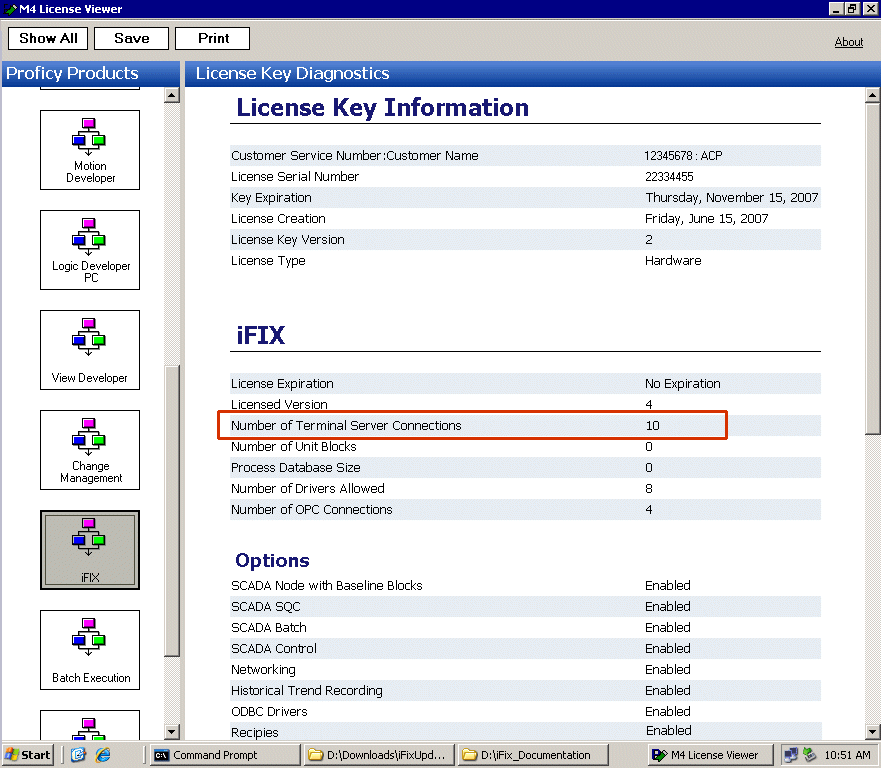Click the network computers tray icon

(791, 755)
